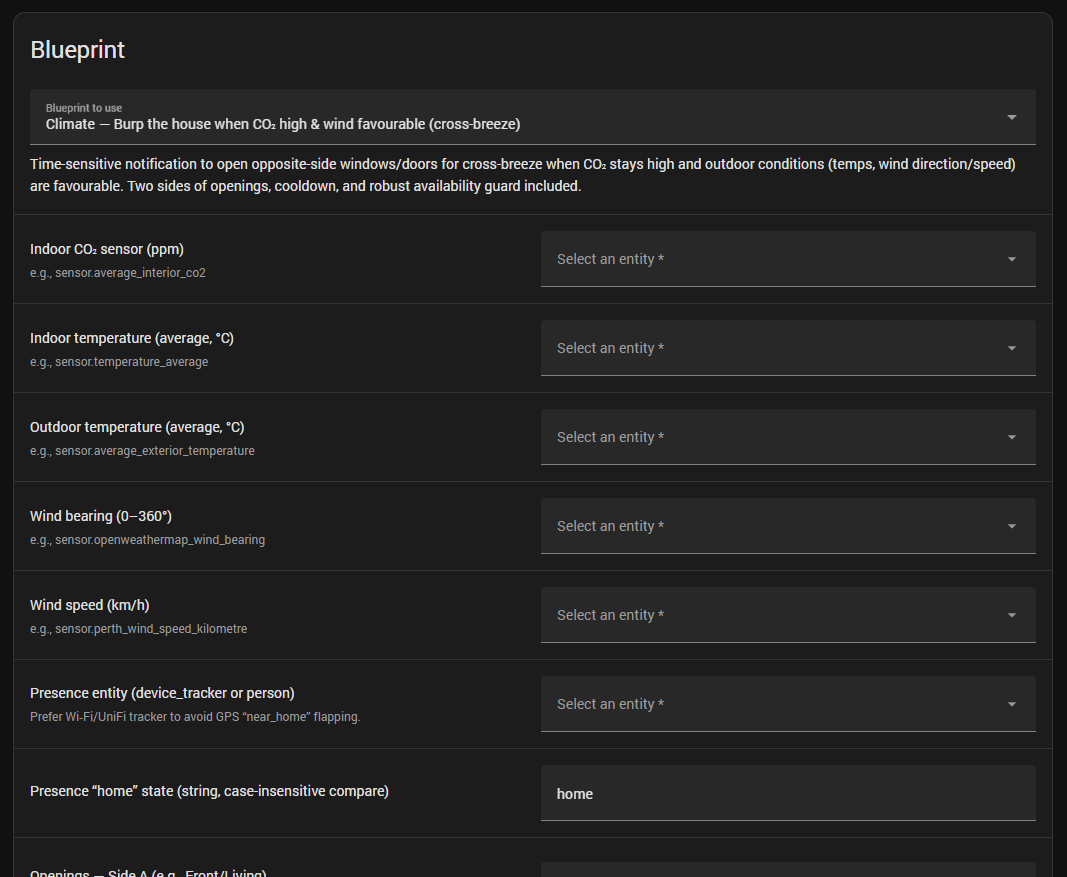
Task: Click the 'Wind bearing (0–360°)' label
Action: 101,516
